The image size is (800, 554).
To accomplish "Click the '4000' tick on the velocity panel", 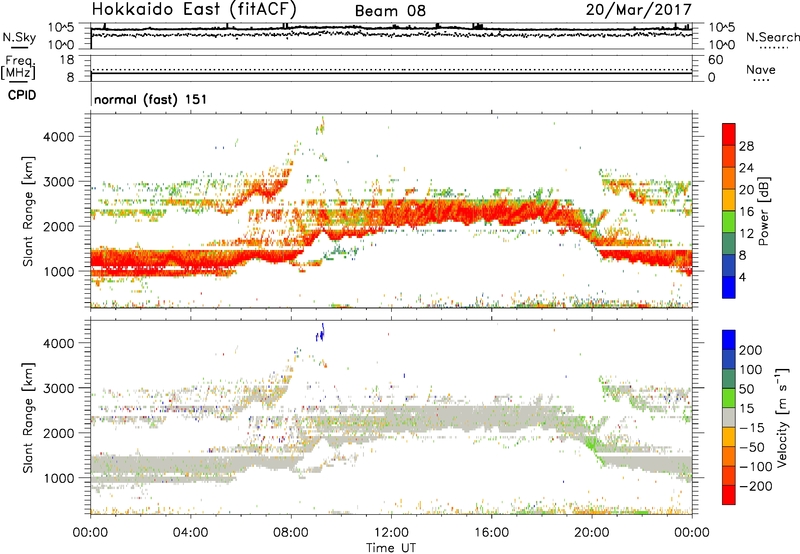I will (58, 343).
